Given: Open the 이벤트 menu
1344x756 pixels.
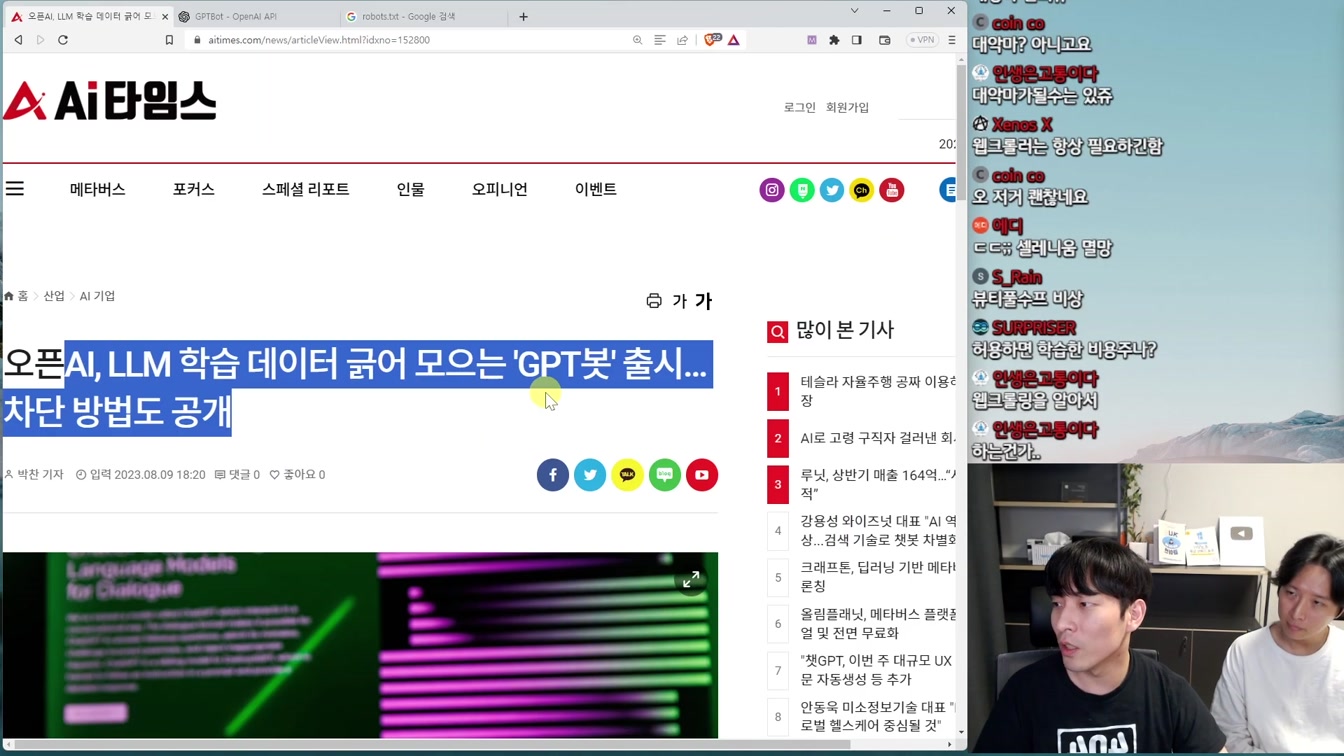Looking at the screenshot, I should point(596,189).
